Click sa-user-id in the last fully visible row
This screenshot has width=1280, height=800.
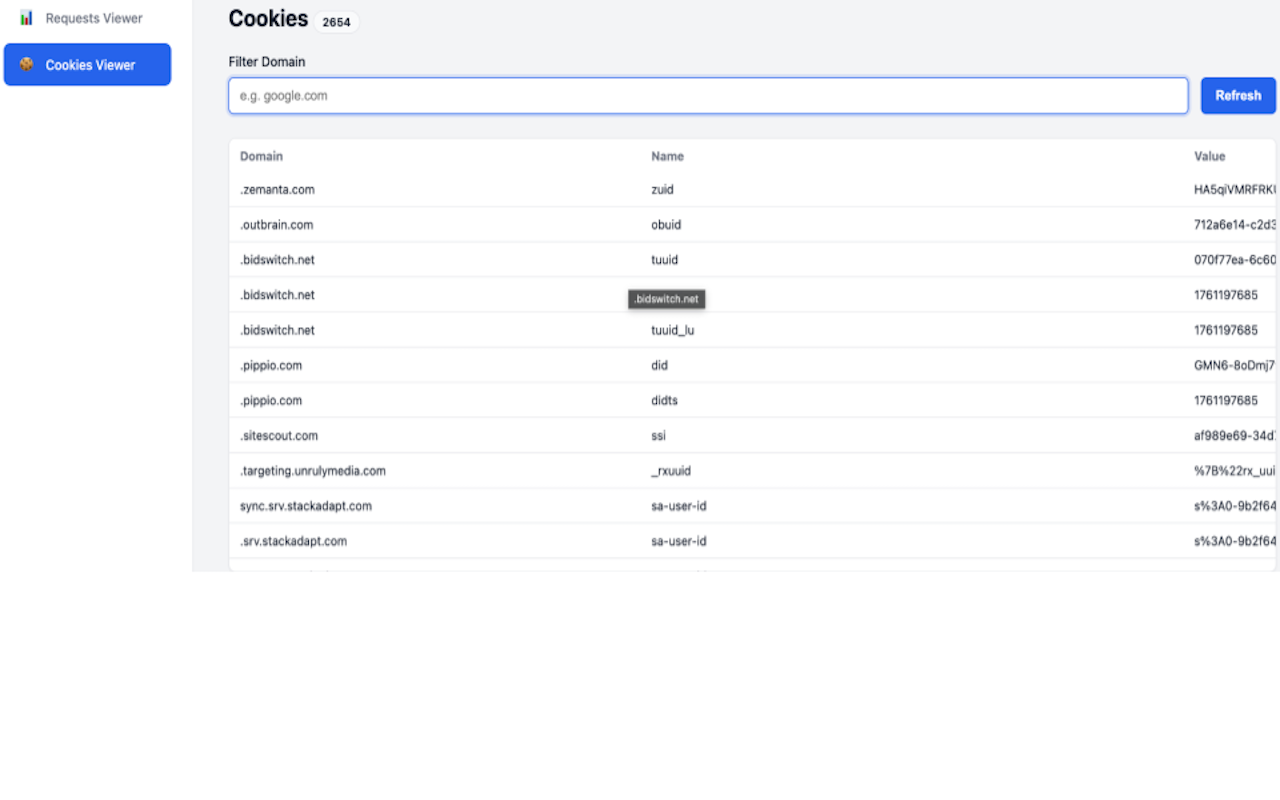tap(679, 541)
